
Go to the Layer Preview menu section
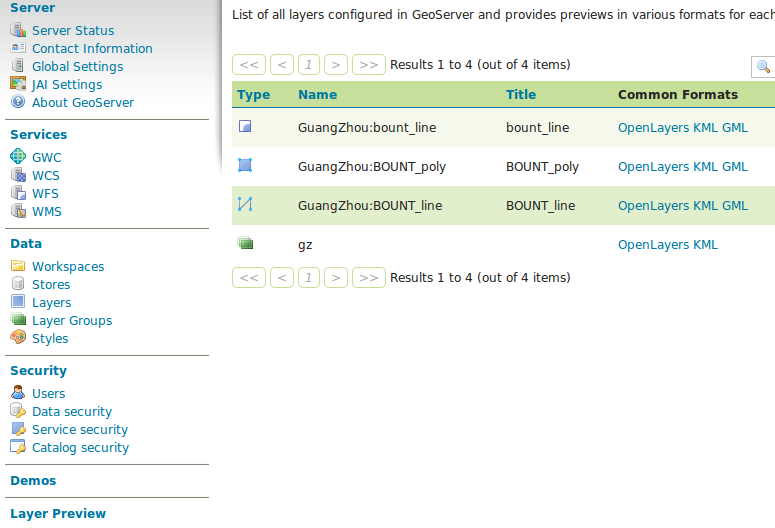point(58,514)
